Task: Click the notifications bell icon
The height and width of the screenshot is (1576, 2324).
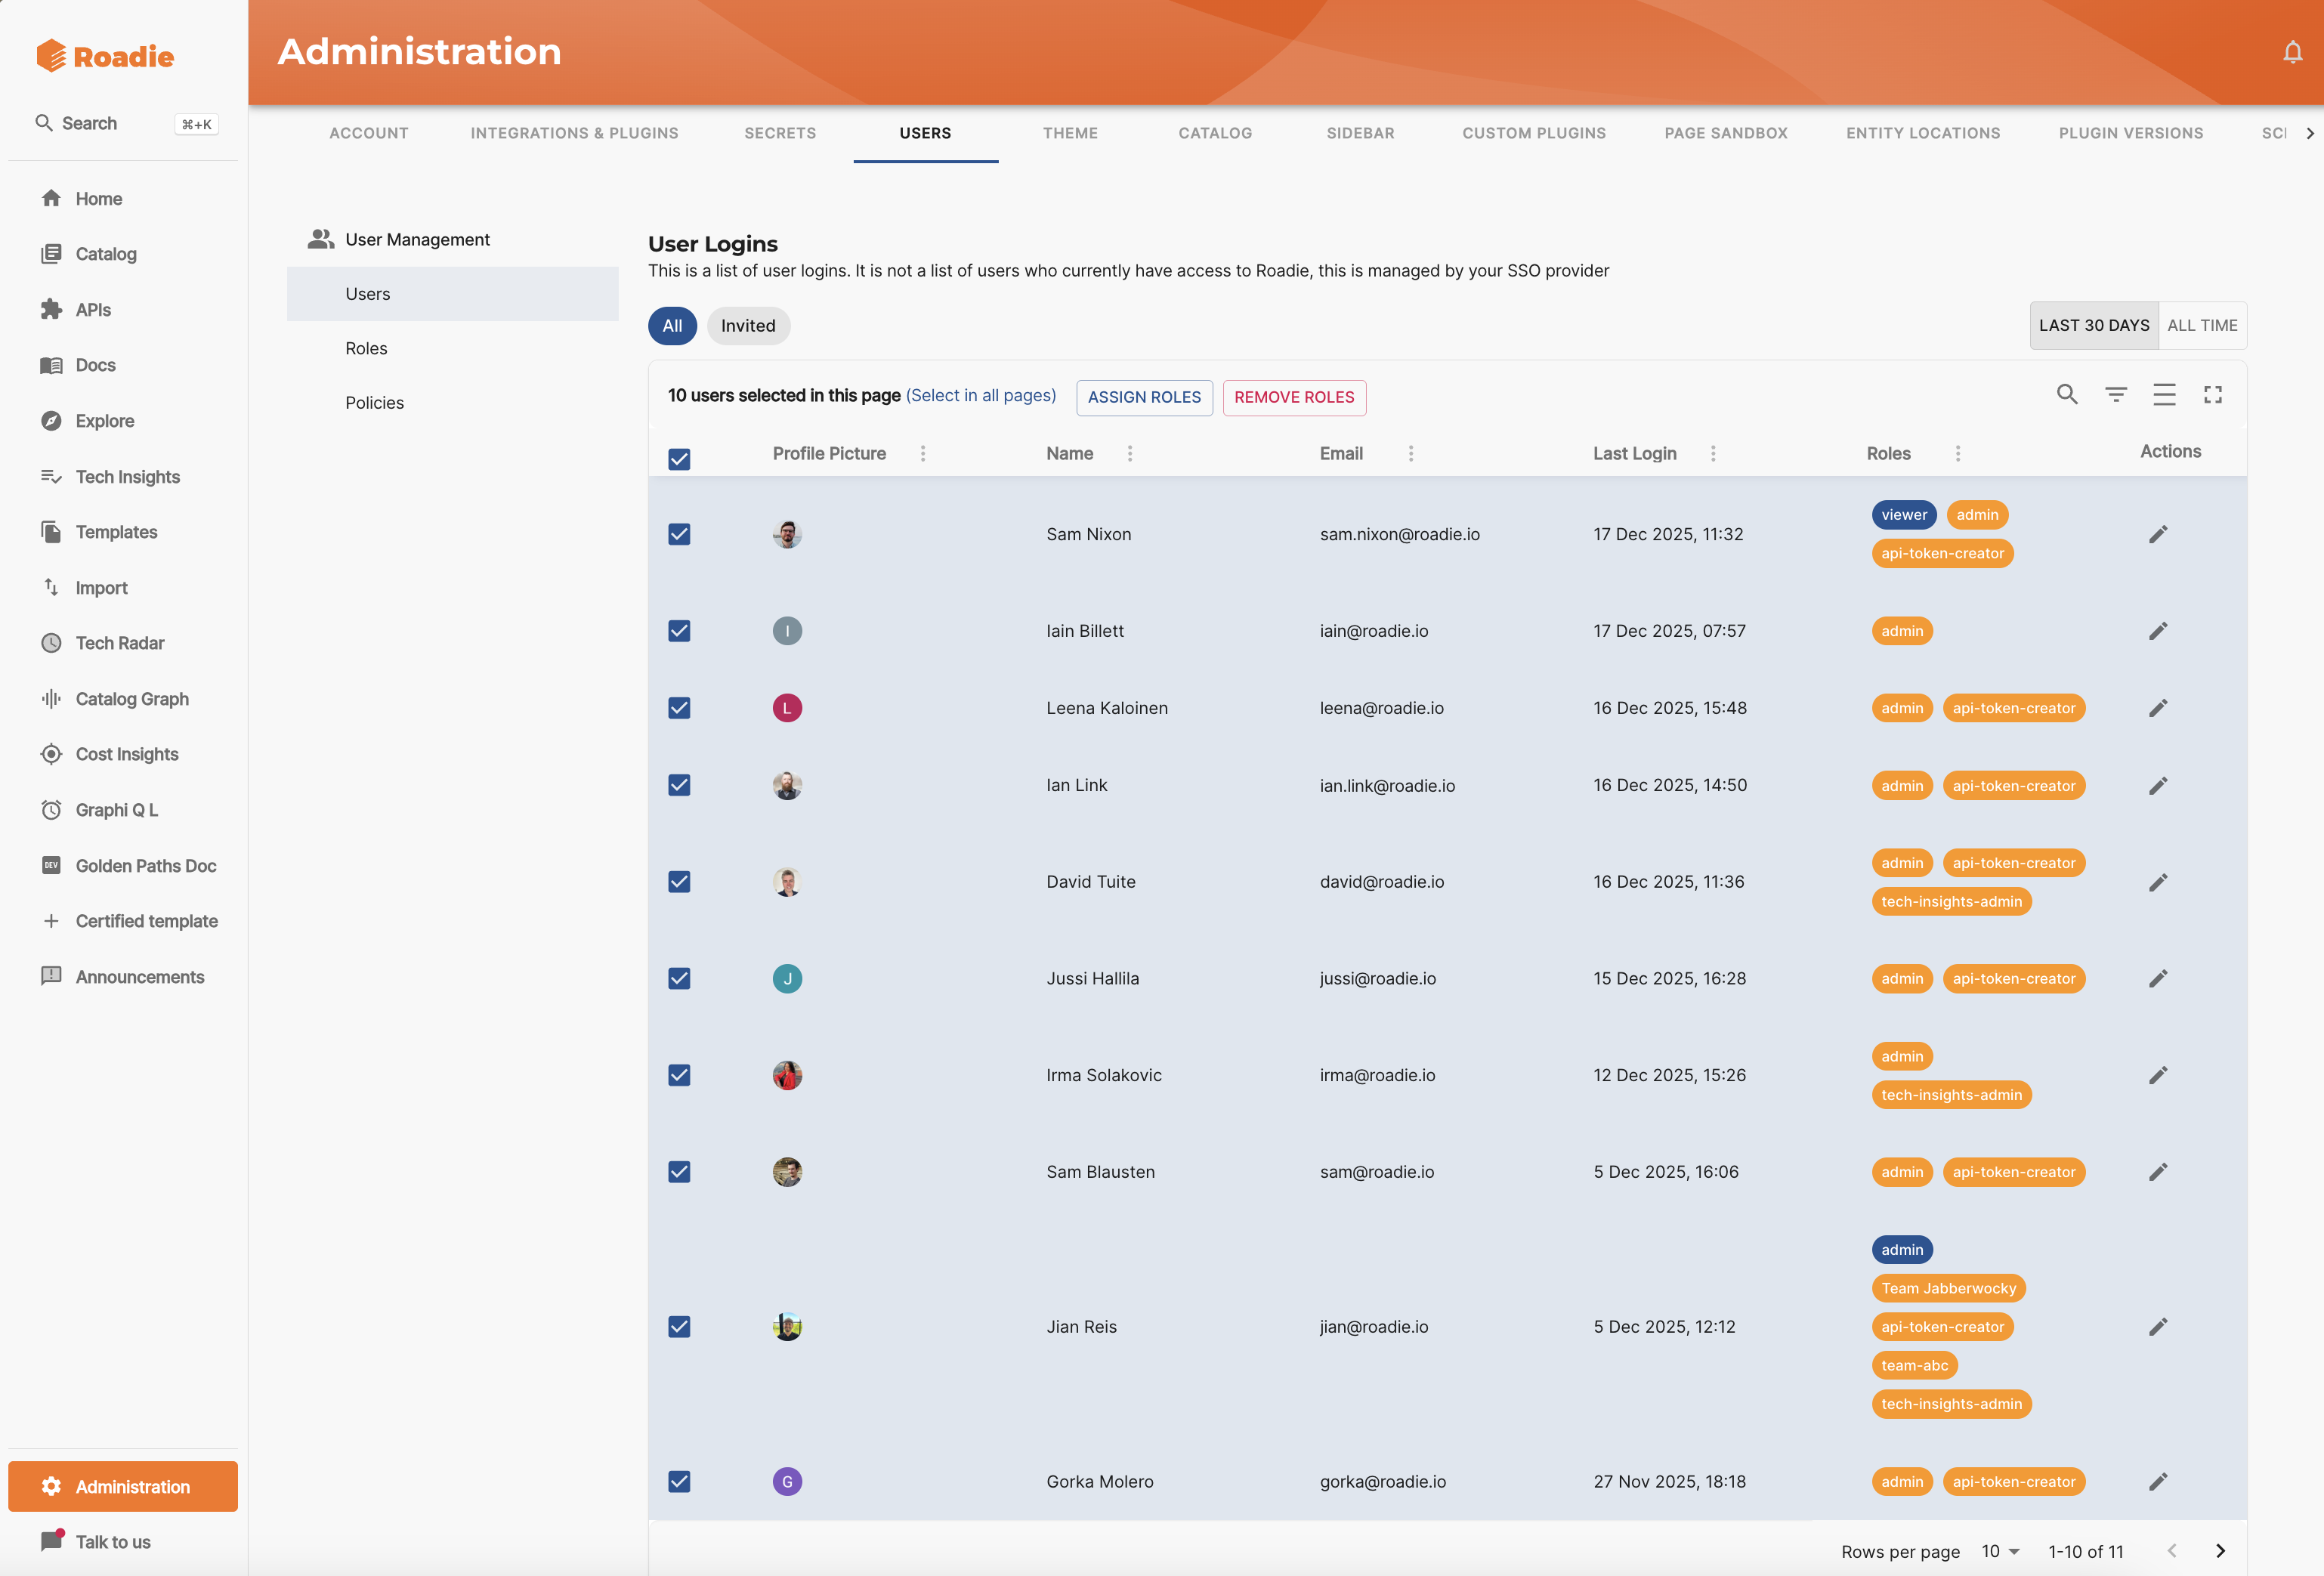Action: pos(2292,52)
